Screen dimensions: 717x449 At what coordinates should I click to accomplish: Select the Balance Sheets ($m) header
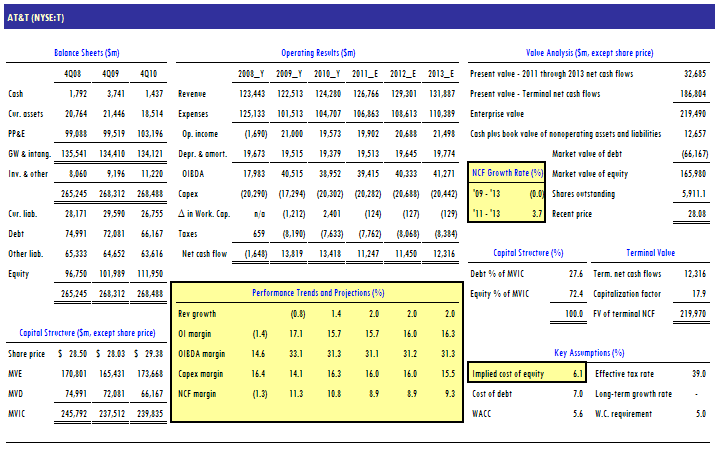[x=89, y=52]
